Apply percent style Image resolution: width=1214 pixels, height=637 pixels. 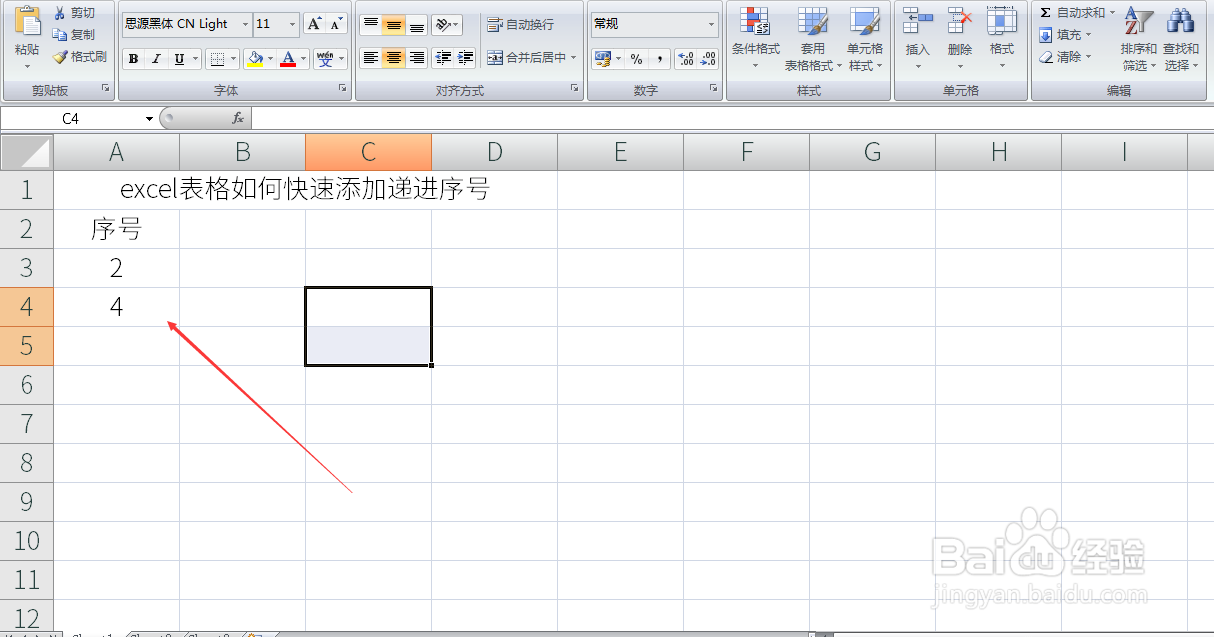click(x=636, y=59)
